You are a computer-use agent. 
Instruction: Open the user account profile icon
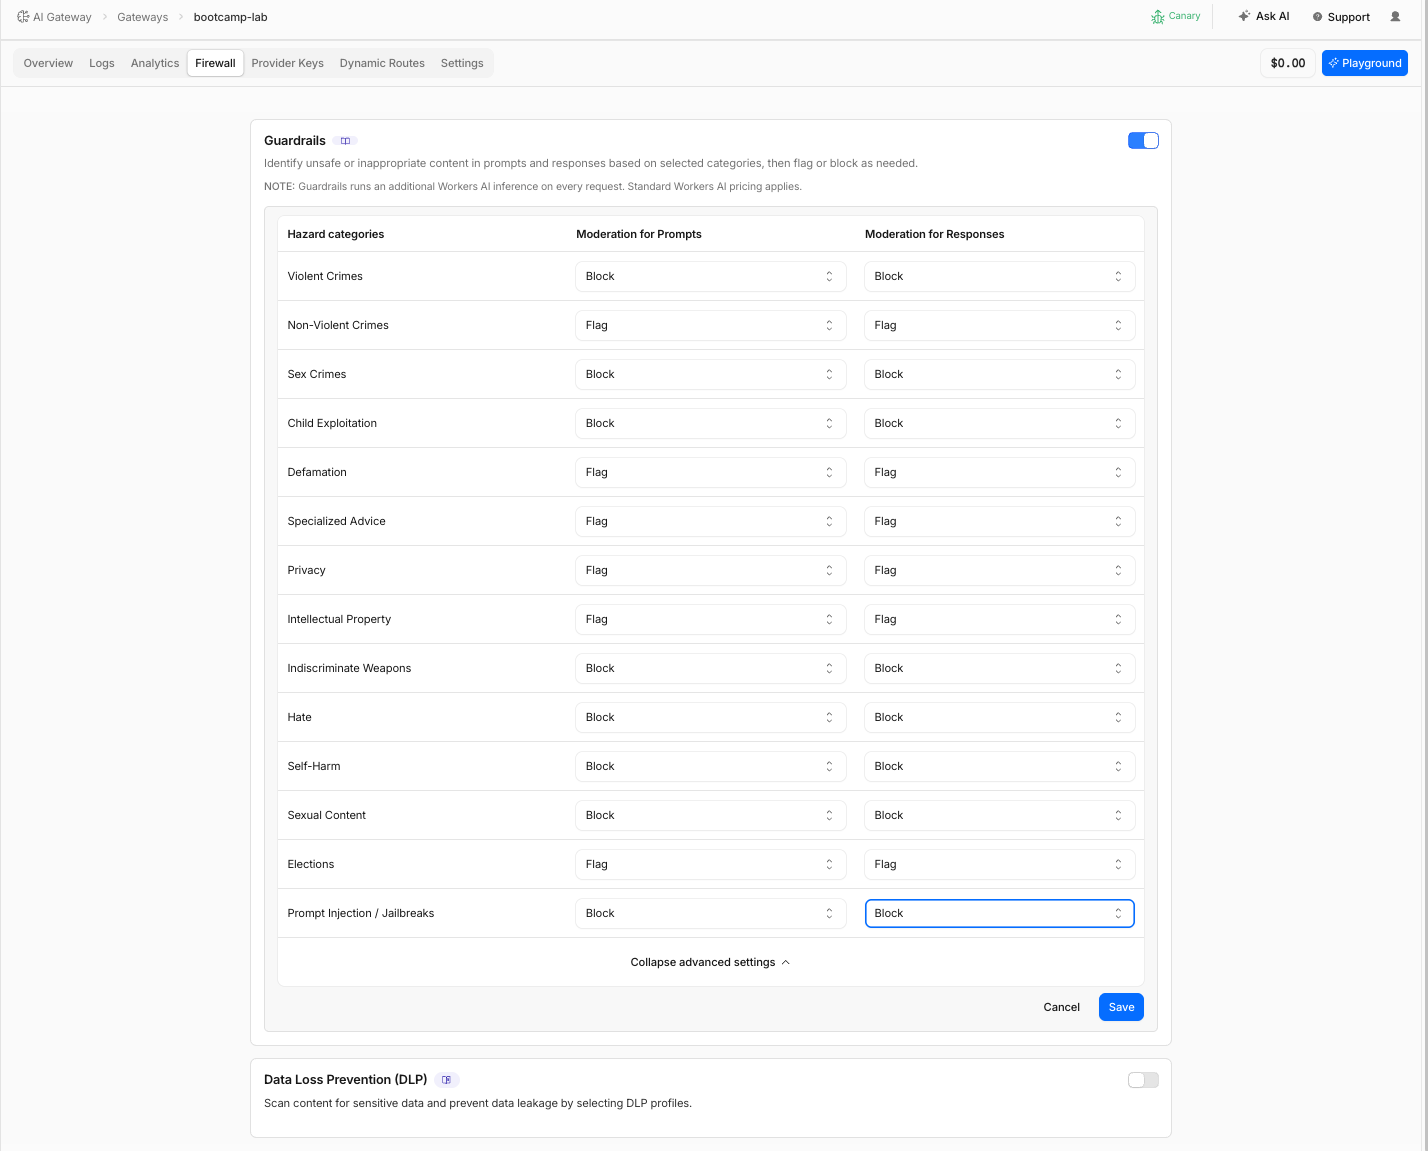pyautogui.click(x=1395, y=17)
